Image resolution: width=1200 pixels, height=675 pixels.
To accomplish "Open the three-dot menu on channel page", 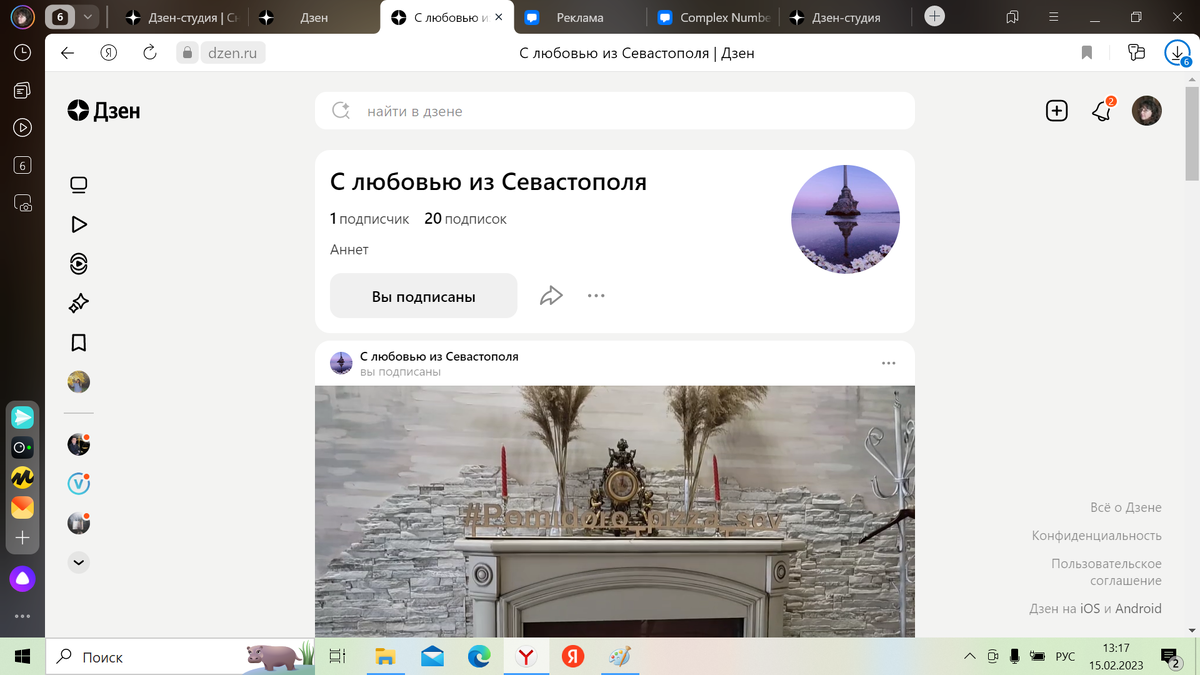I will click(x=596, y=295).
